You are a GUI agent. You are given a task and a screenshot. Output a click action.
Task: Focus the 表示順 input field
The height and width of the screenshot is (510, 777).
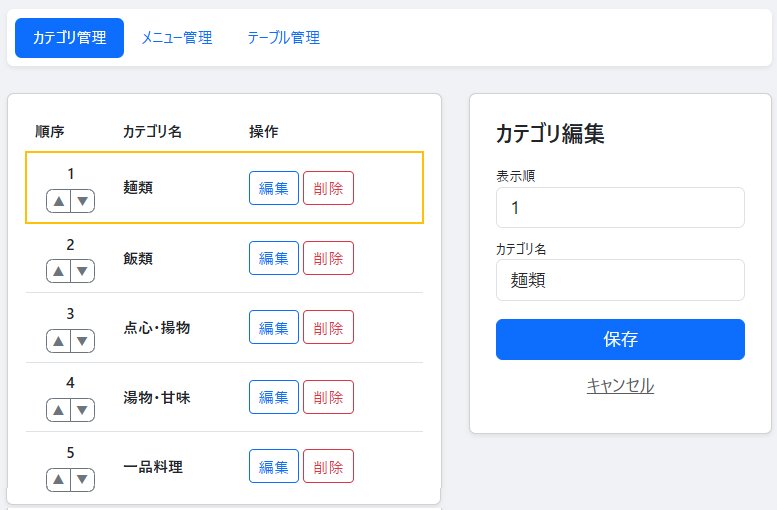click(620, 208)
